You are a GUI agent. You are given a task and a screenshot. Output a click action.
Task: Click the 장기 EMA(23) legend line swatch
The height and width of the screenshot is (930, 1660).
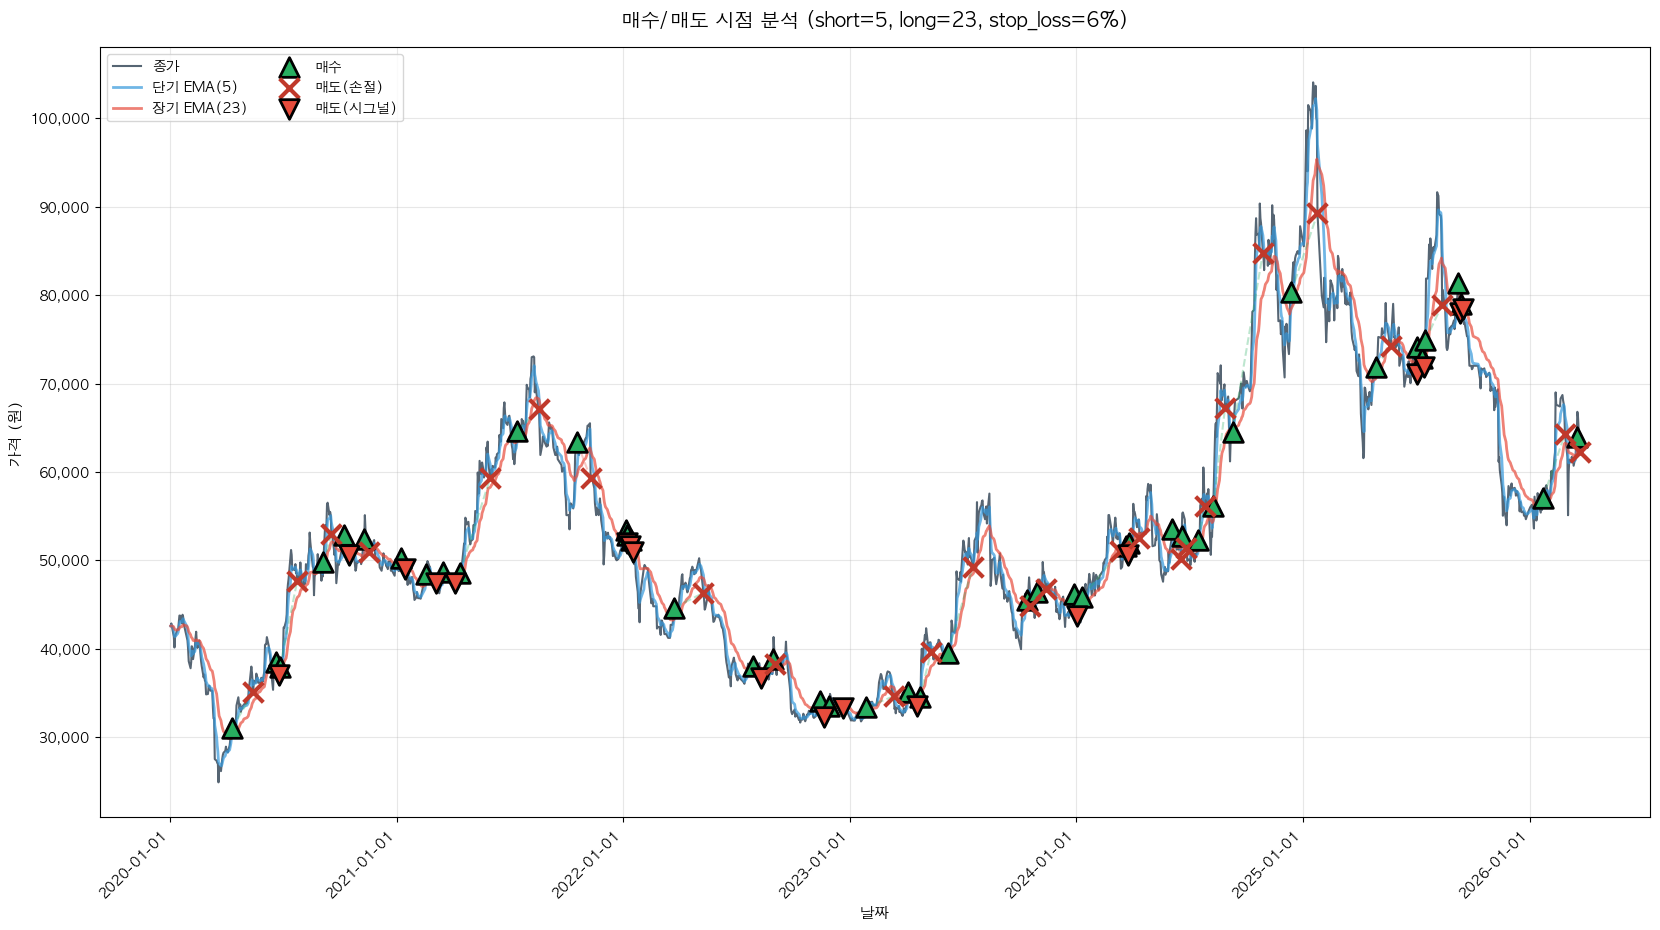coord(127,108)
